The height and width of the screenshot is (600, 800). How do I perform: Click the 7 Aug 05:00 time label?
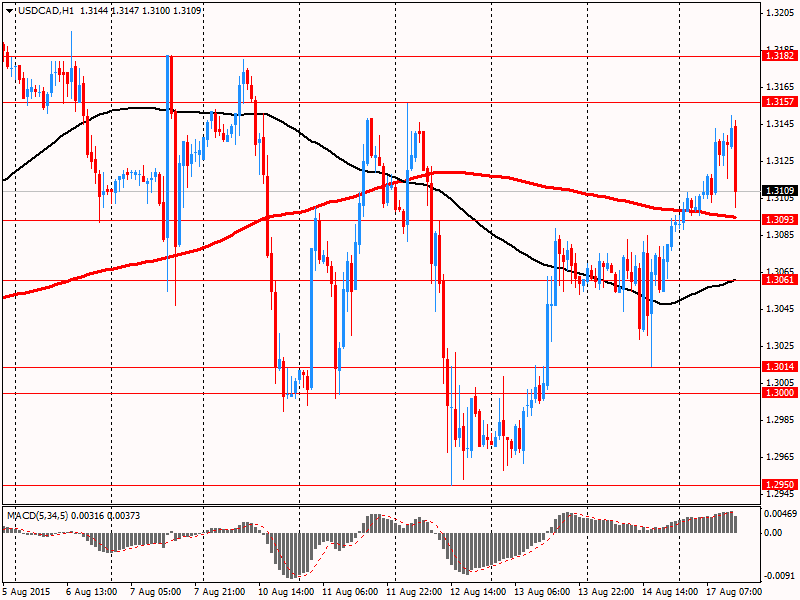pos(156,592)
